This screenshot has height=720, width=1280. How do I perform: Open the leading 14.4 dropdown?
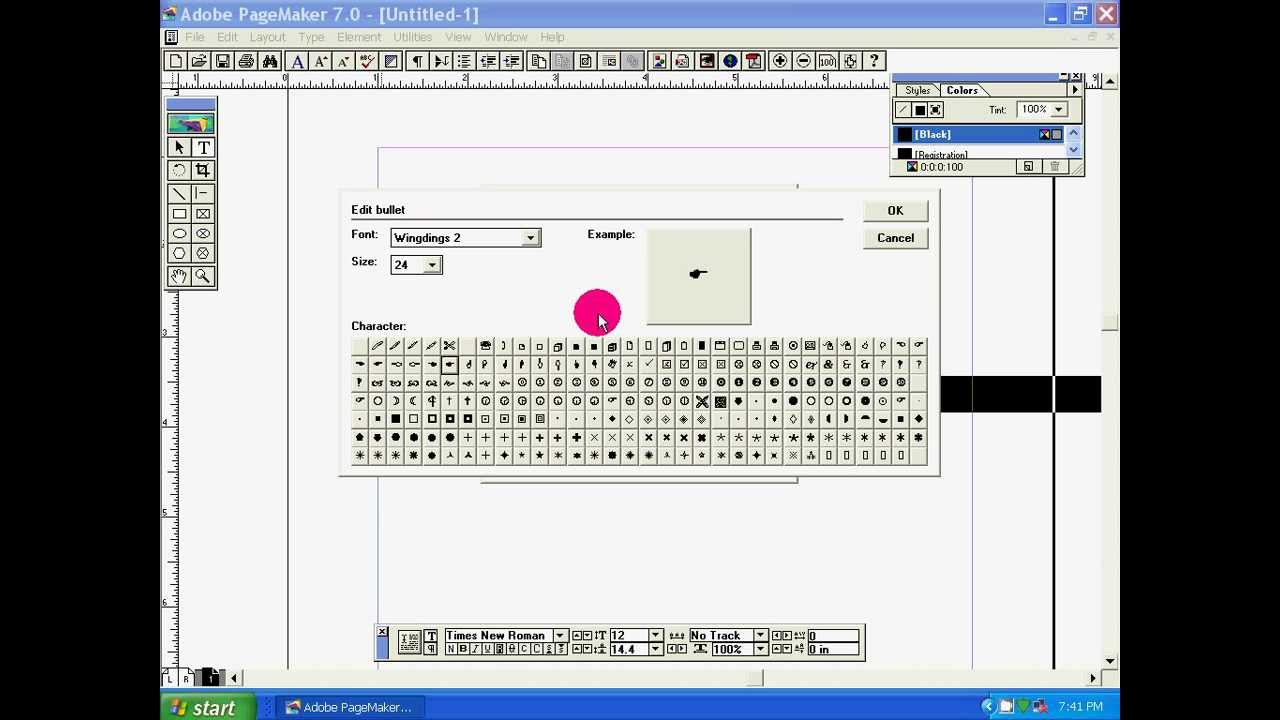656,649
